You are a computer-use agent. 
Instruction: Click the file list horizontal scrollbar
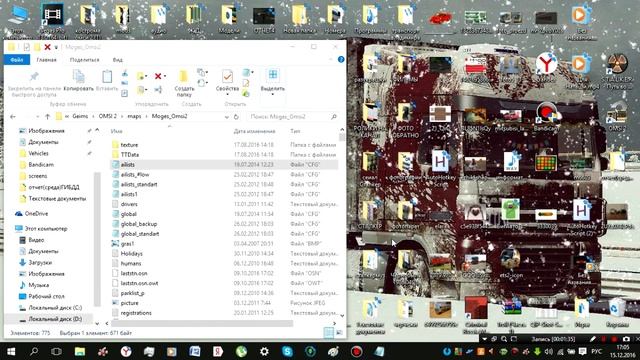point(202,323)
